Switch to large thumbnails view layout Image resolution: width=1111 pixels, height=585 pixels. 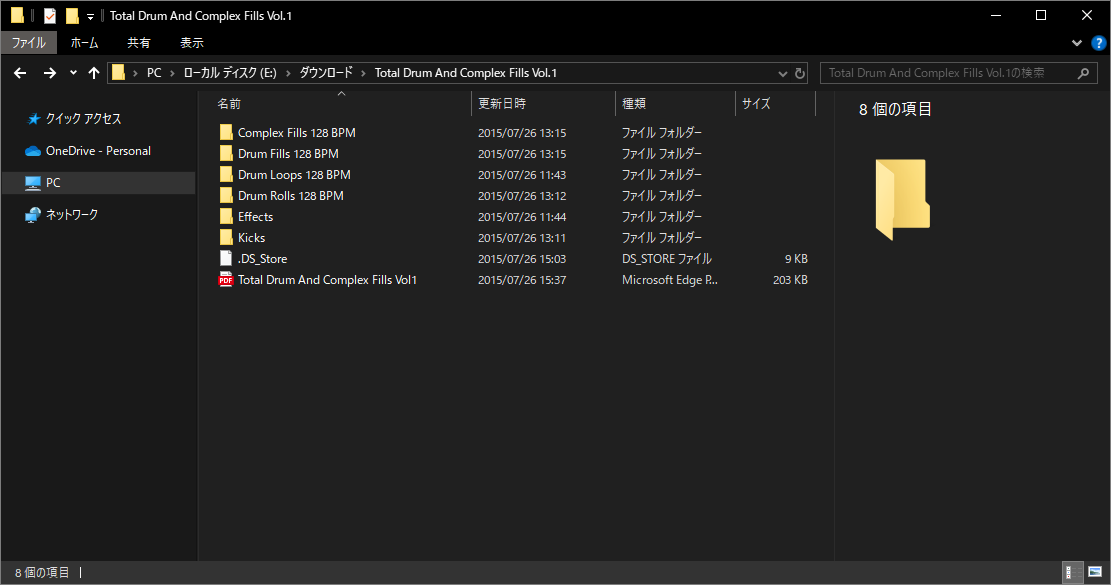(x=1095, y=572)
